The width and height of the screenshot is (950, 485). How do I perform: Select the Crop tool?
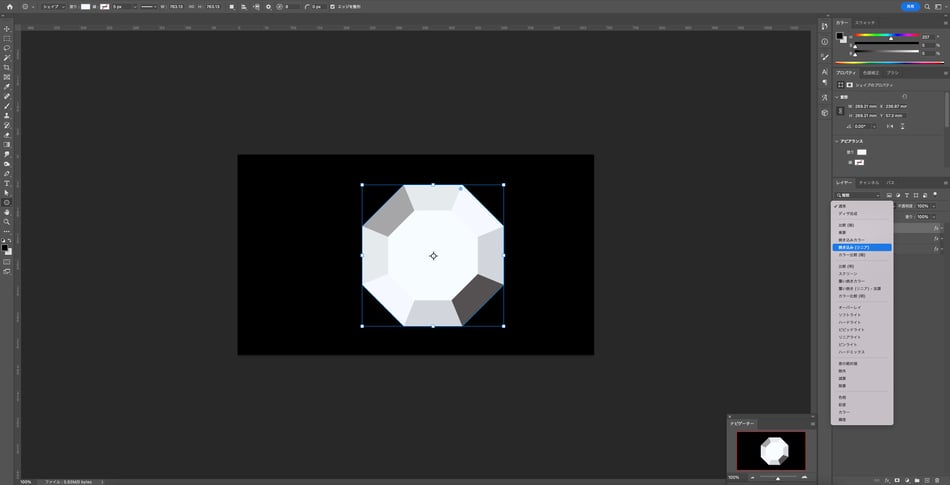[x=7, y=67]
